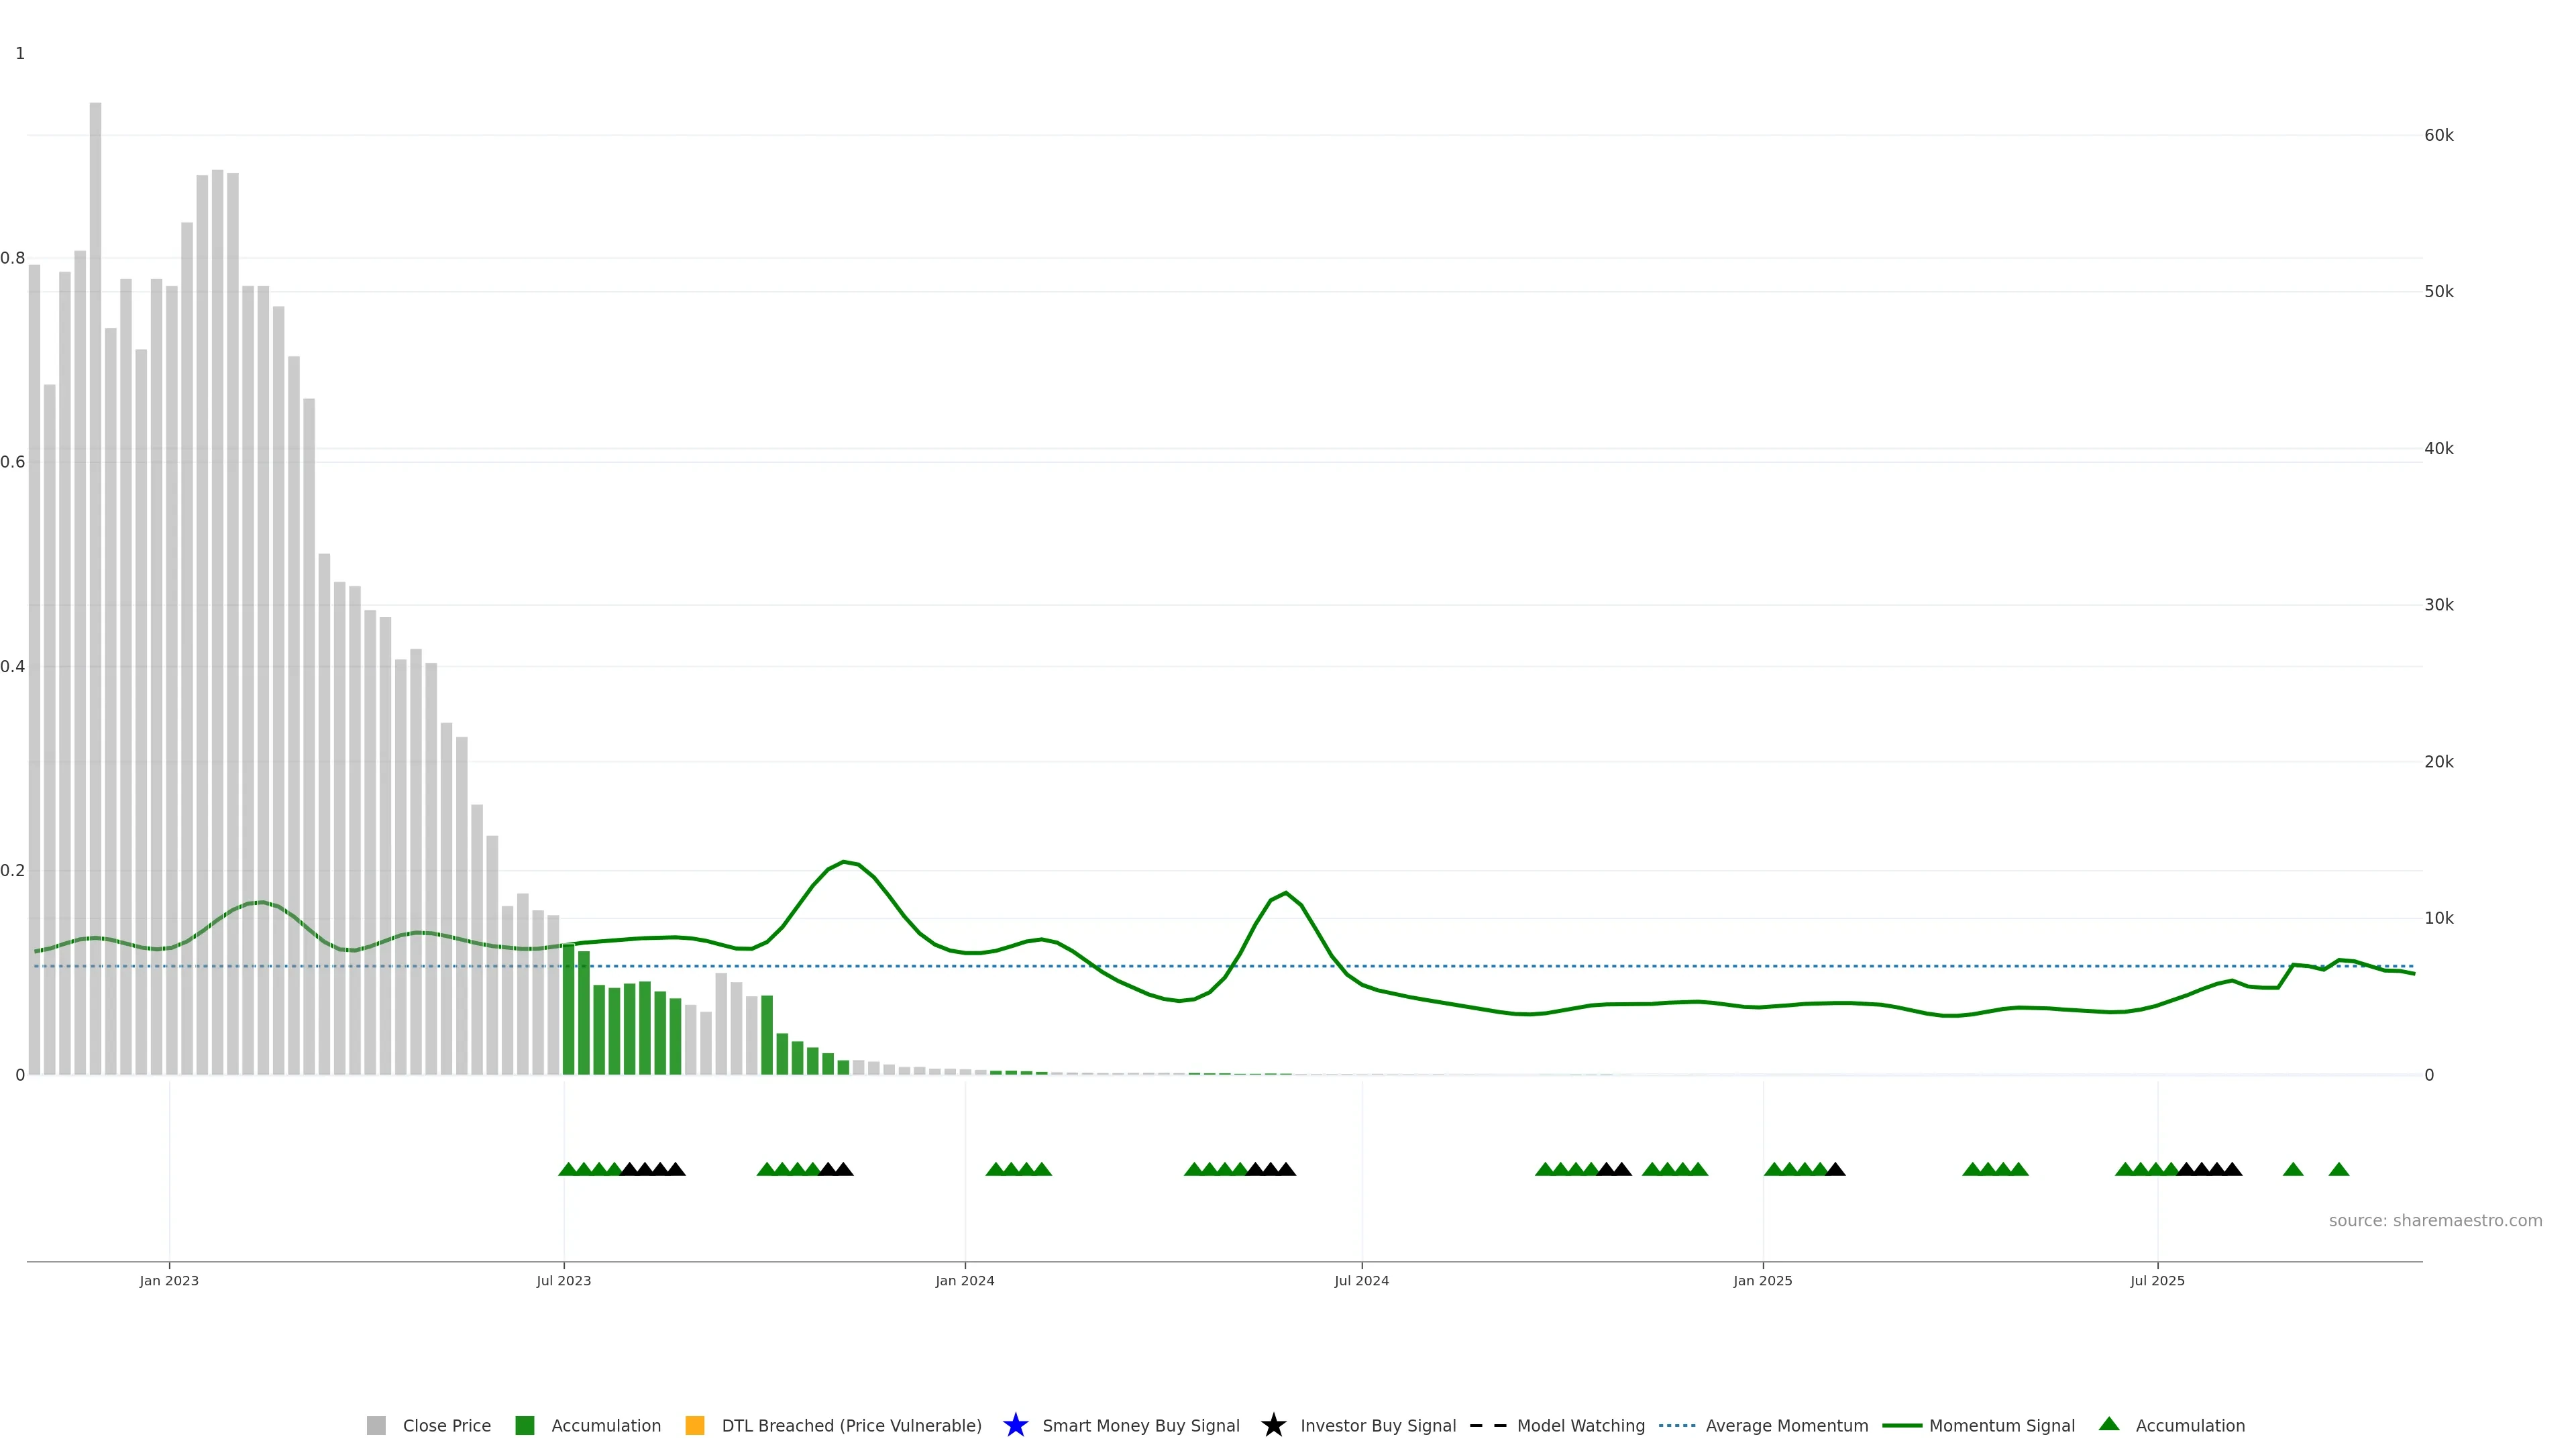The height and width of the screenshot is (1449, 2576).
Task: Click the source: sharemaestro.com text
Action: point(2435,1220)
